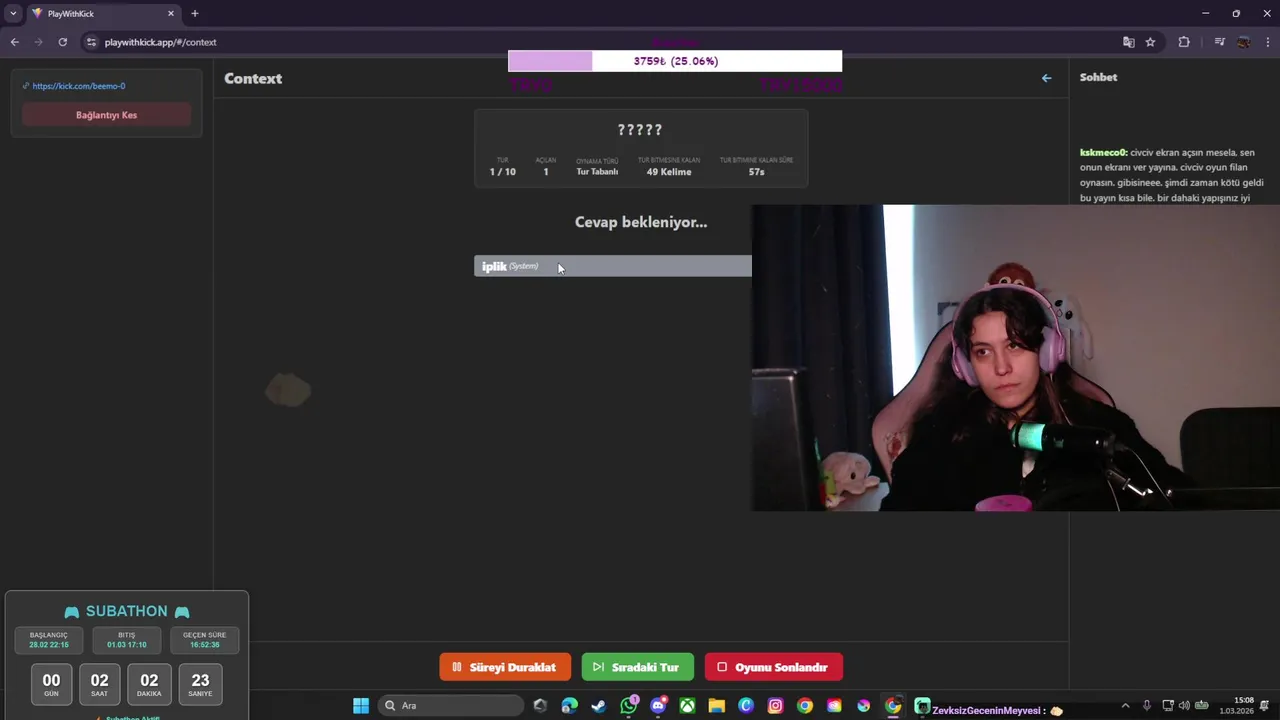Select the PlayWithKick browser tab

(x=103, y=13)
